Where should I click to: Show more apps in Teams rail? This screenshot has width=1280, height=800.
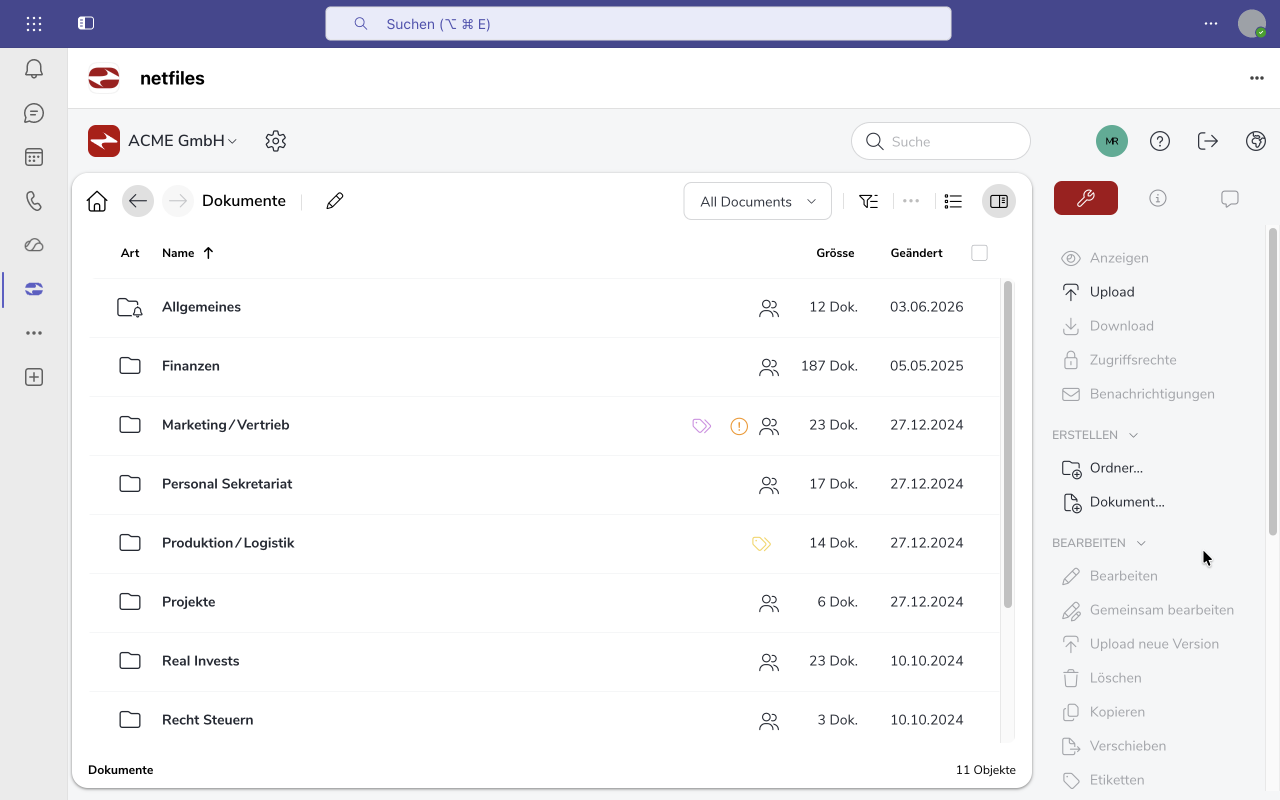pos(34,333)
